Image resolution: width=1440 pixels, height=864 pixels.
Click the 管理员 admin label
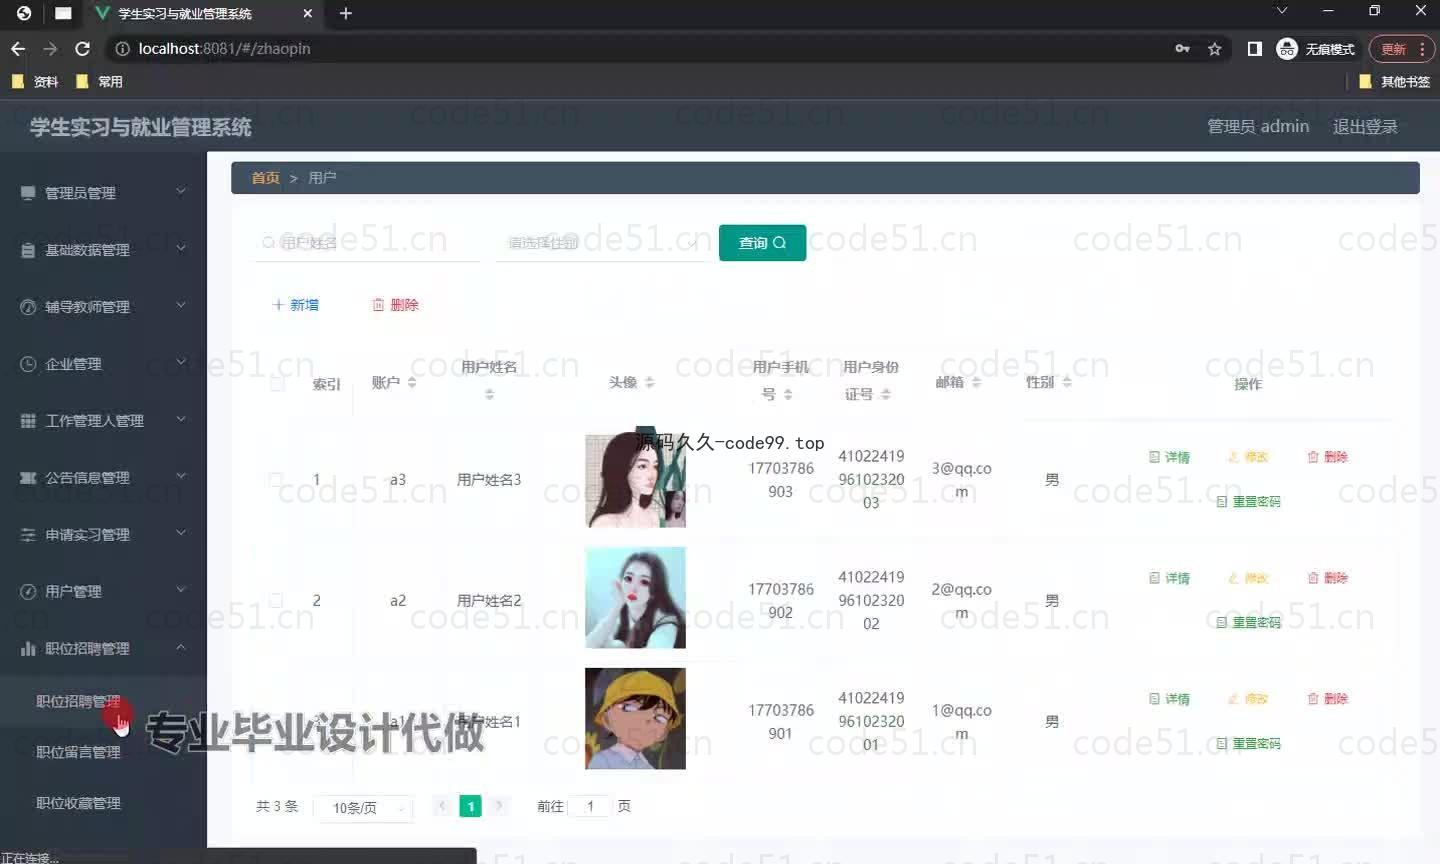click(x=1258, y=126)
